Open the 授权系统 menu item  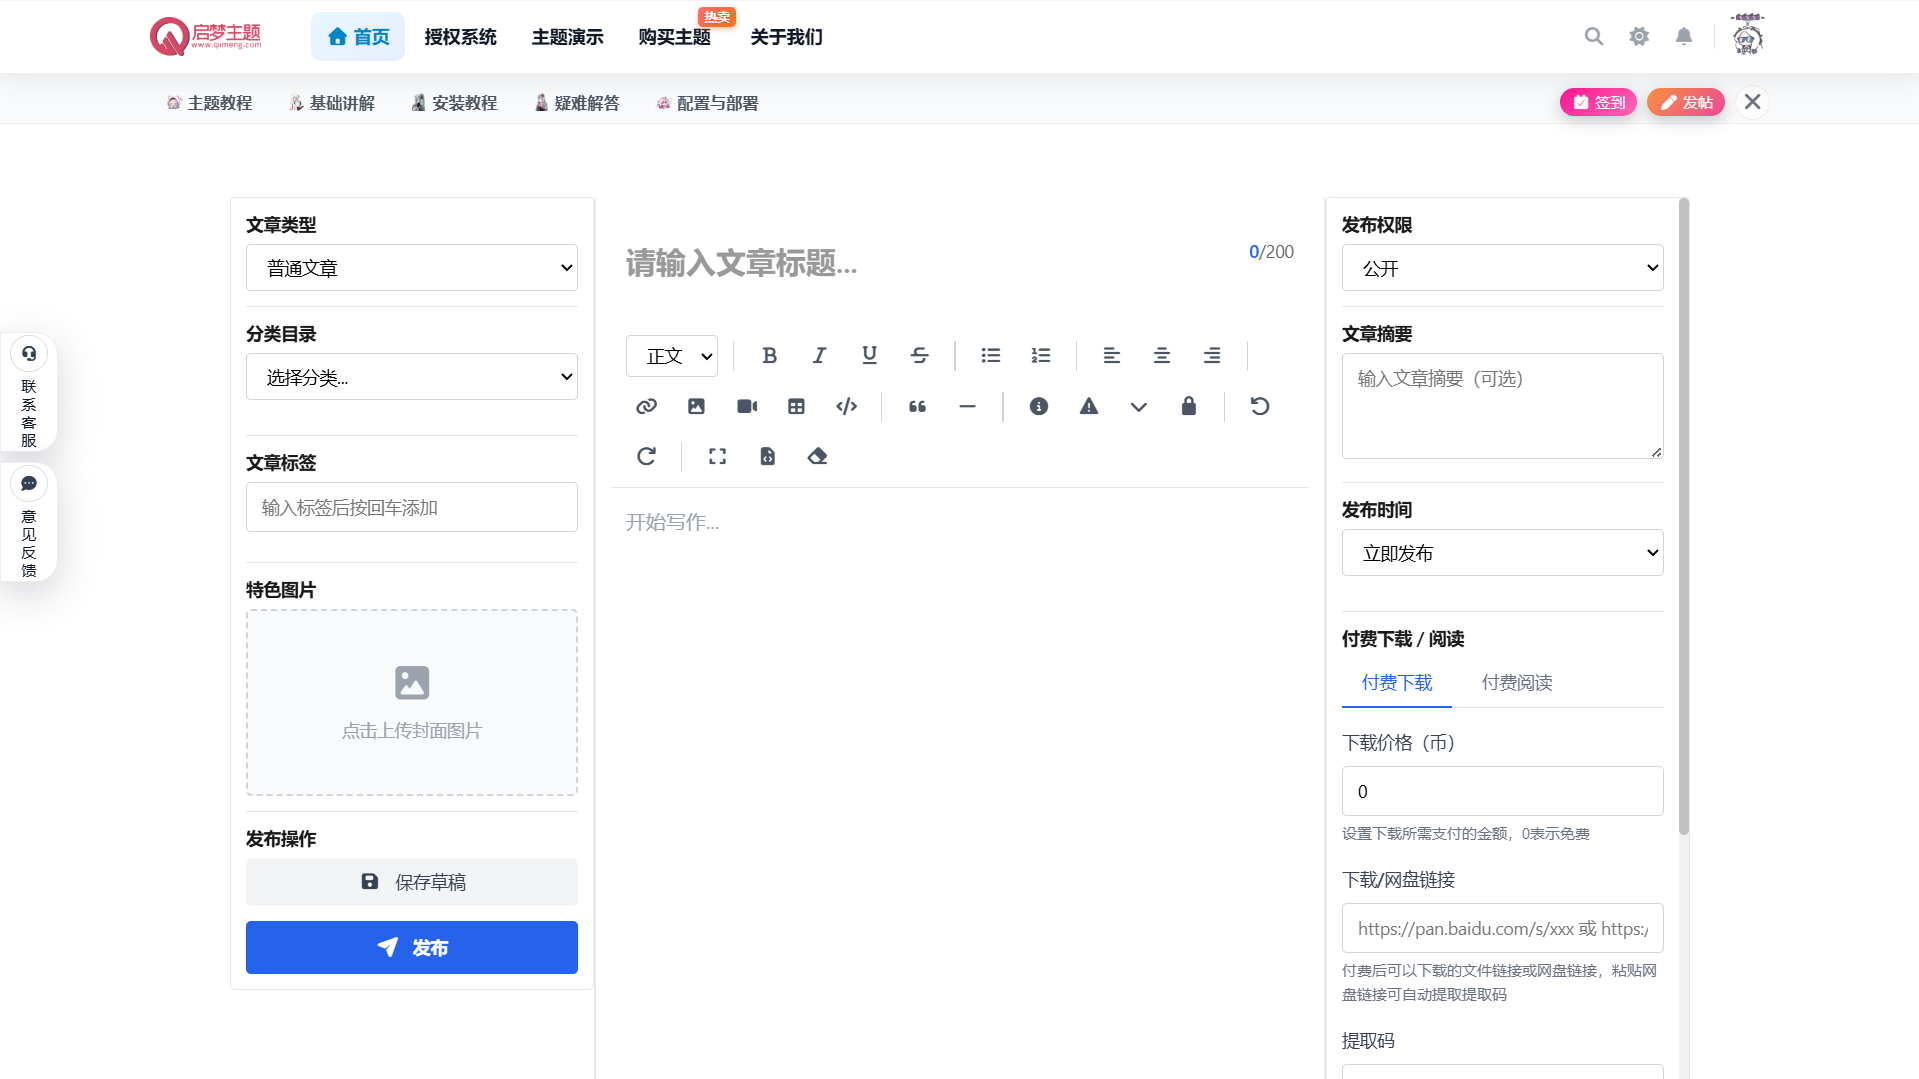click(460, 37)
